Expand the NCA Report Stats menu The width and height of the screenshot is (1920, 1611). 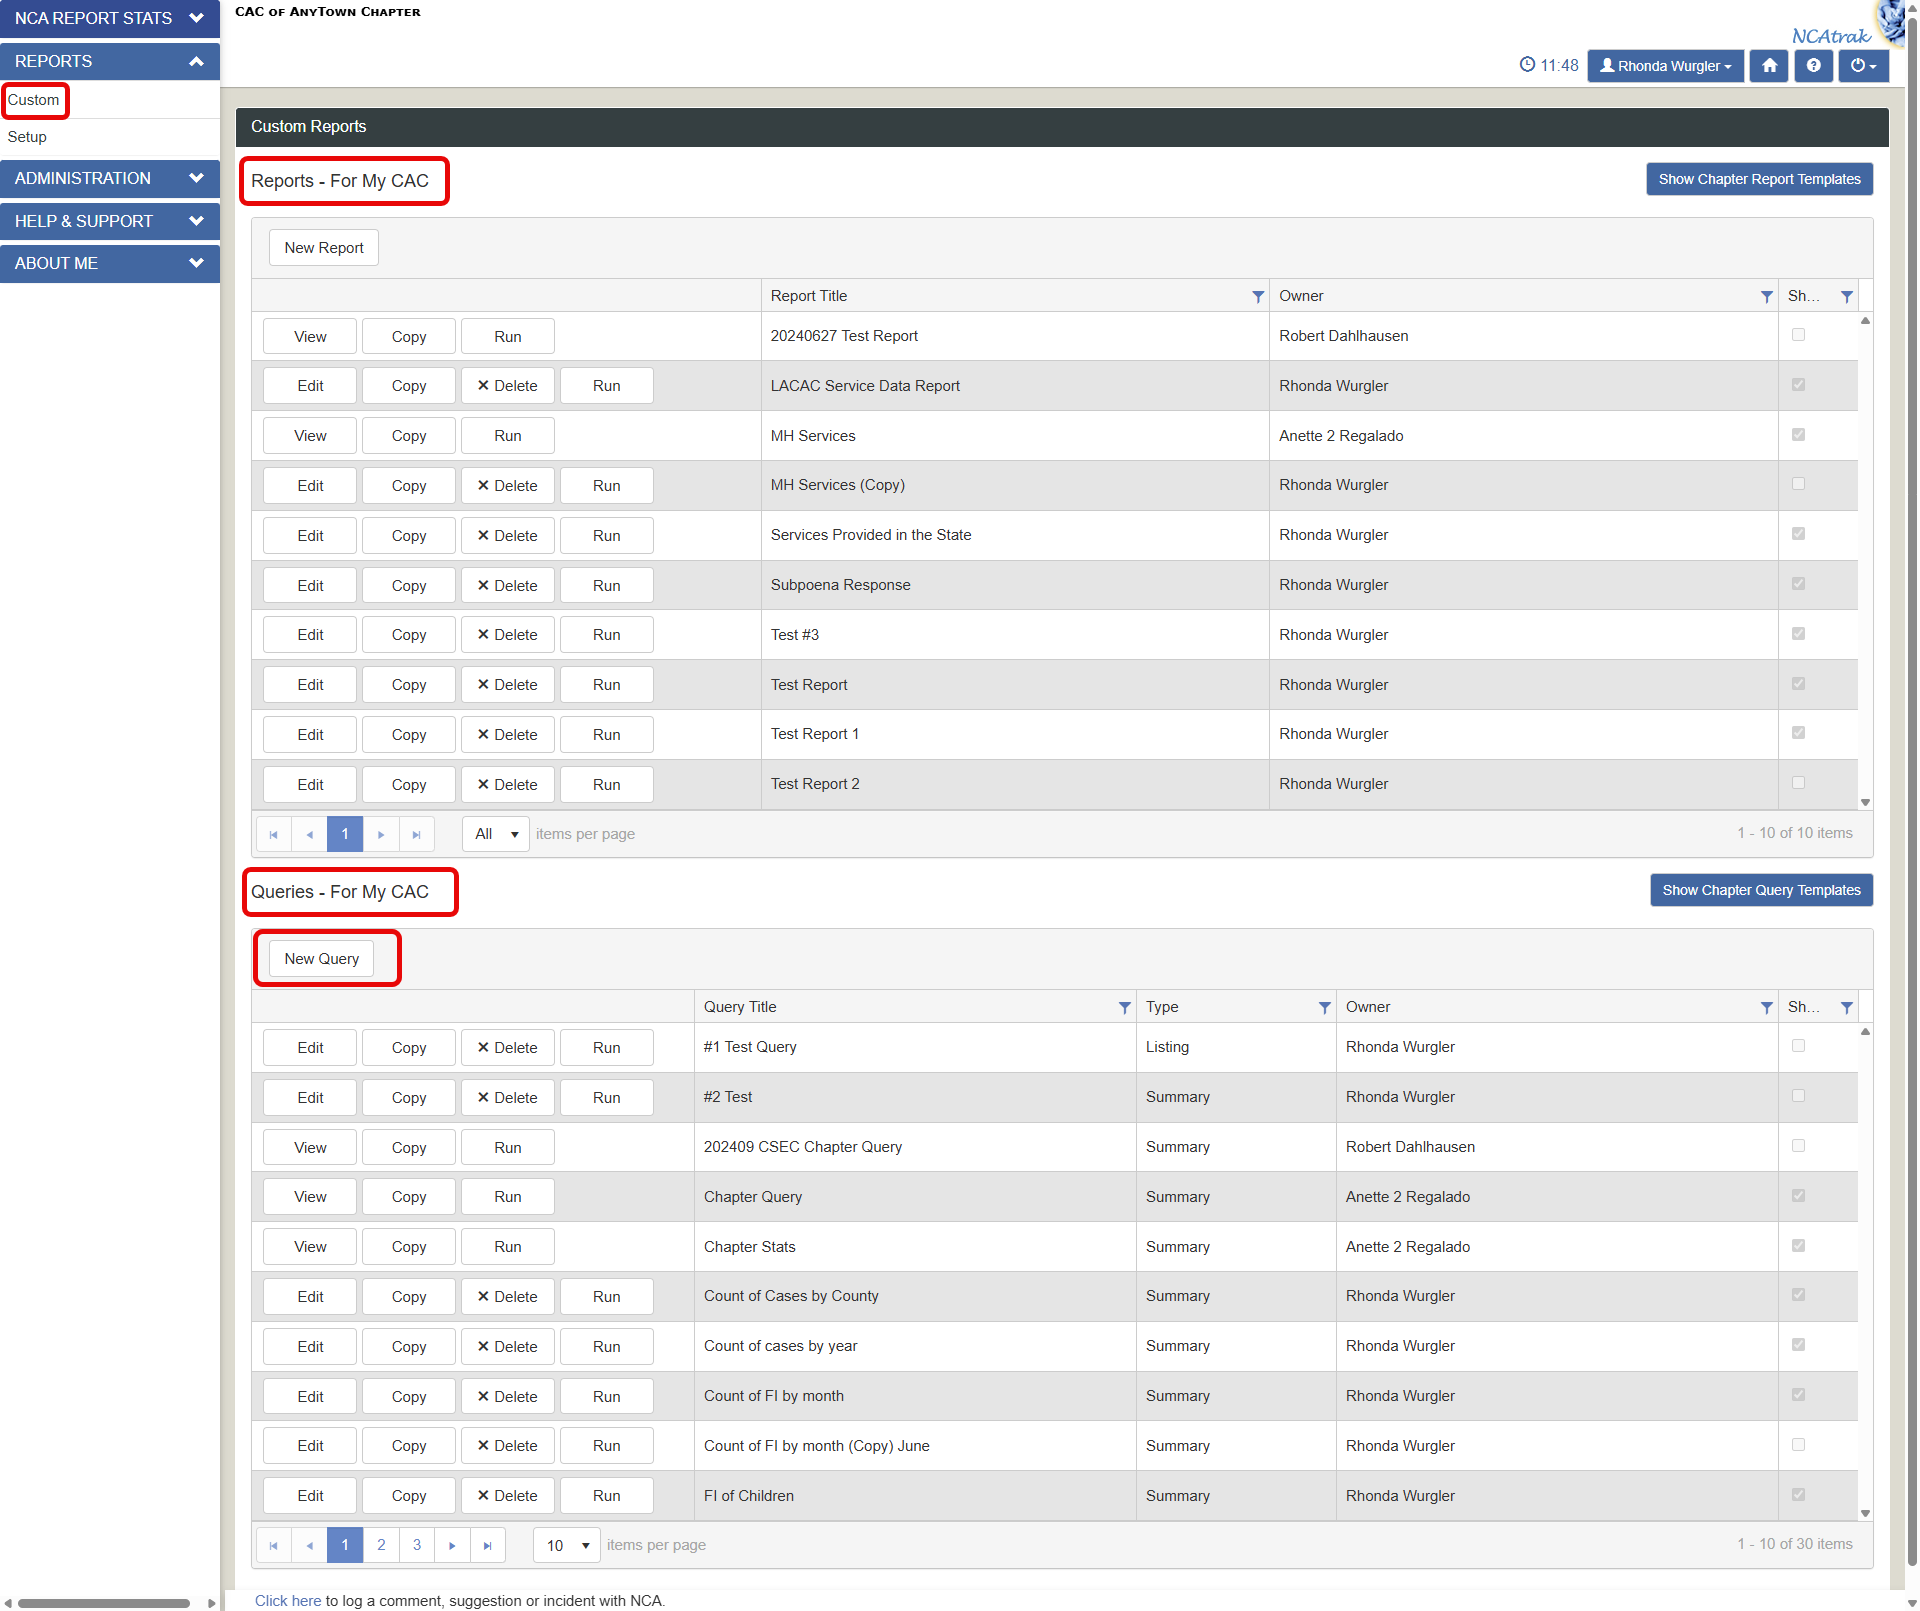click(110, 18)
